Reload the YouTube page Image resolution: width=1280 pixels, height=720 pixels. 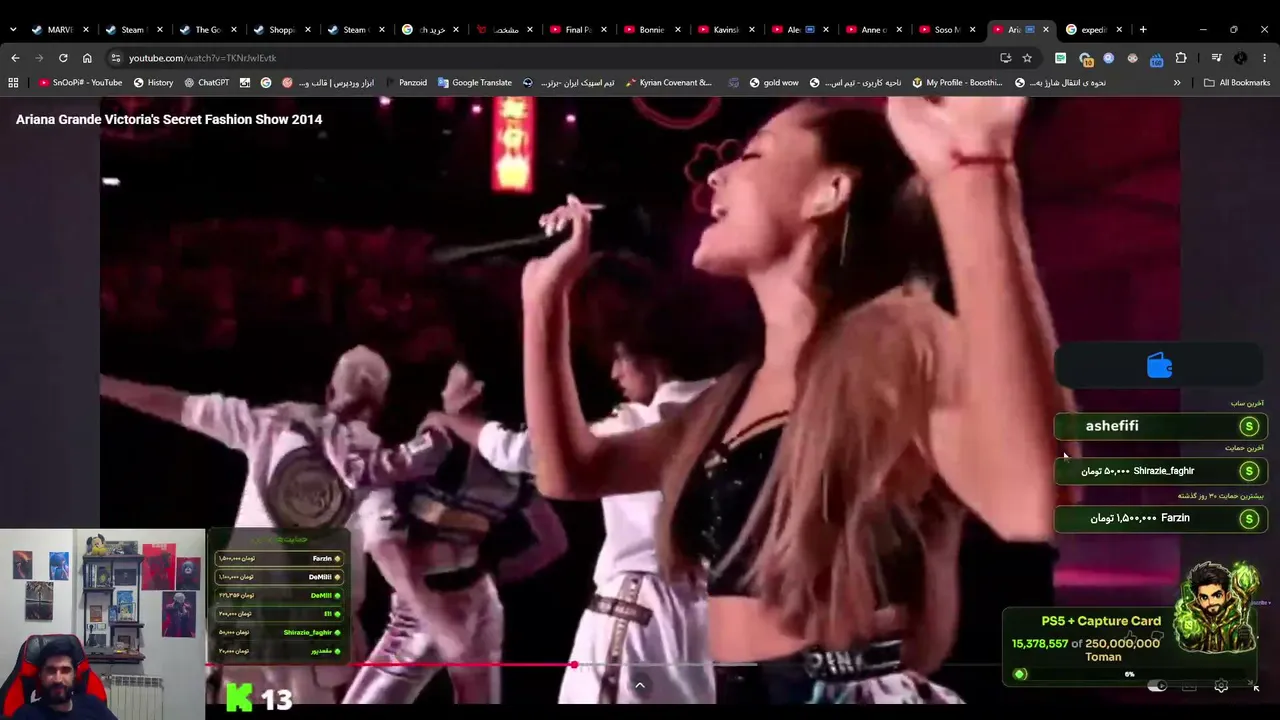point(63,58)
